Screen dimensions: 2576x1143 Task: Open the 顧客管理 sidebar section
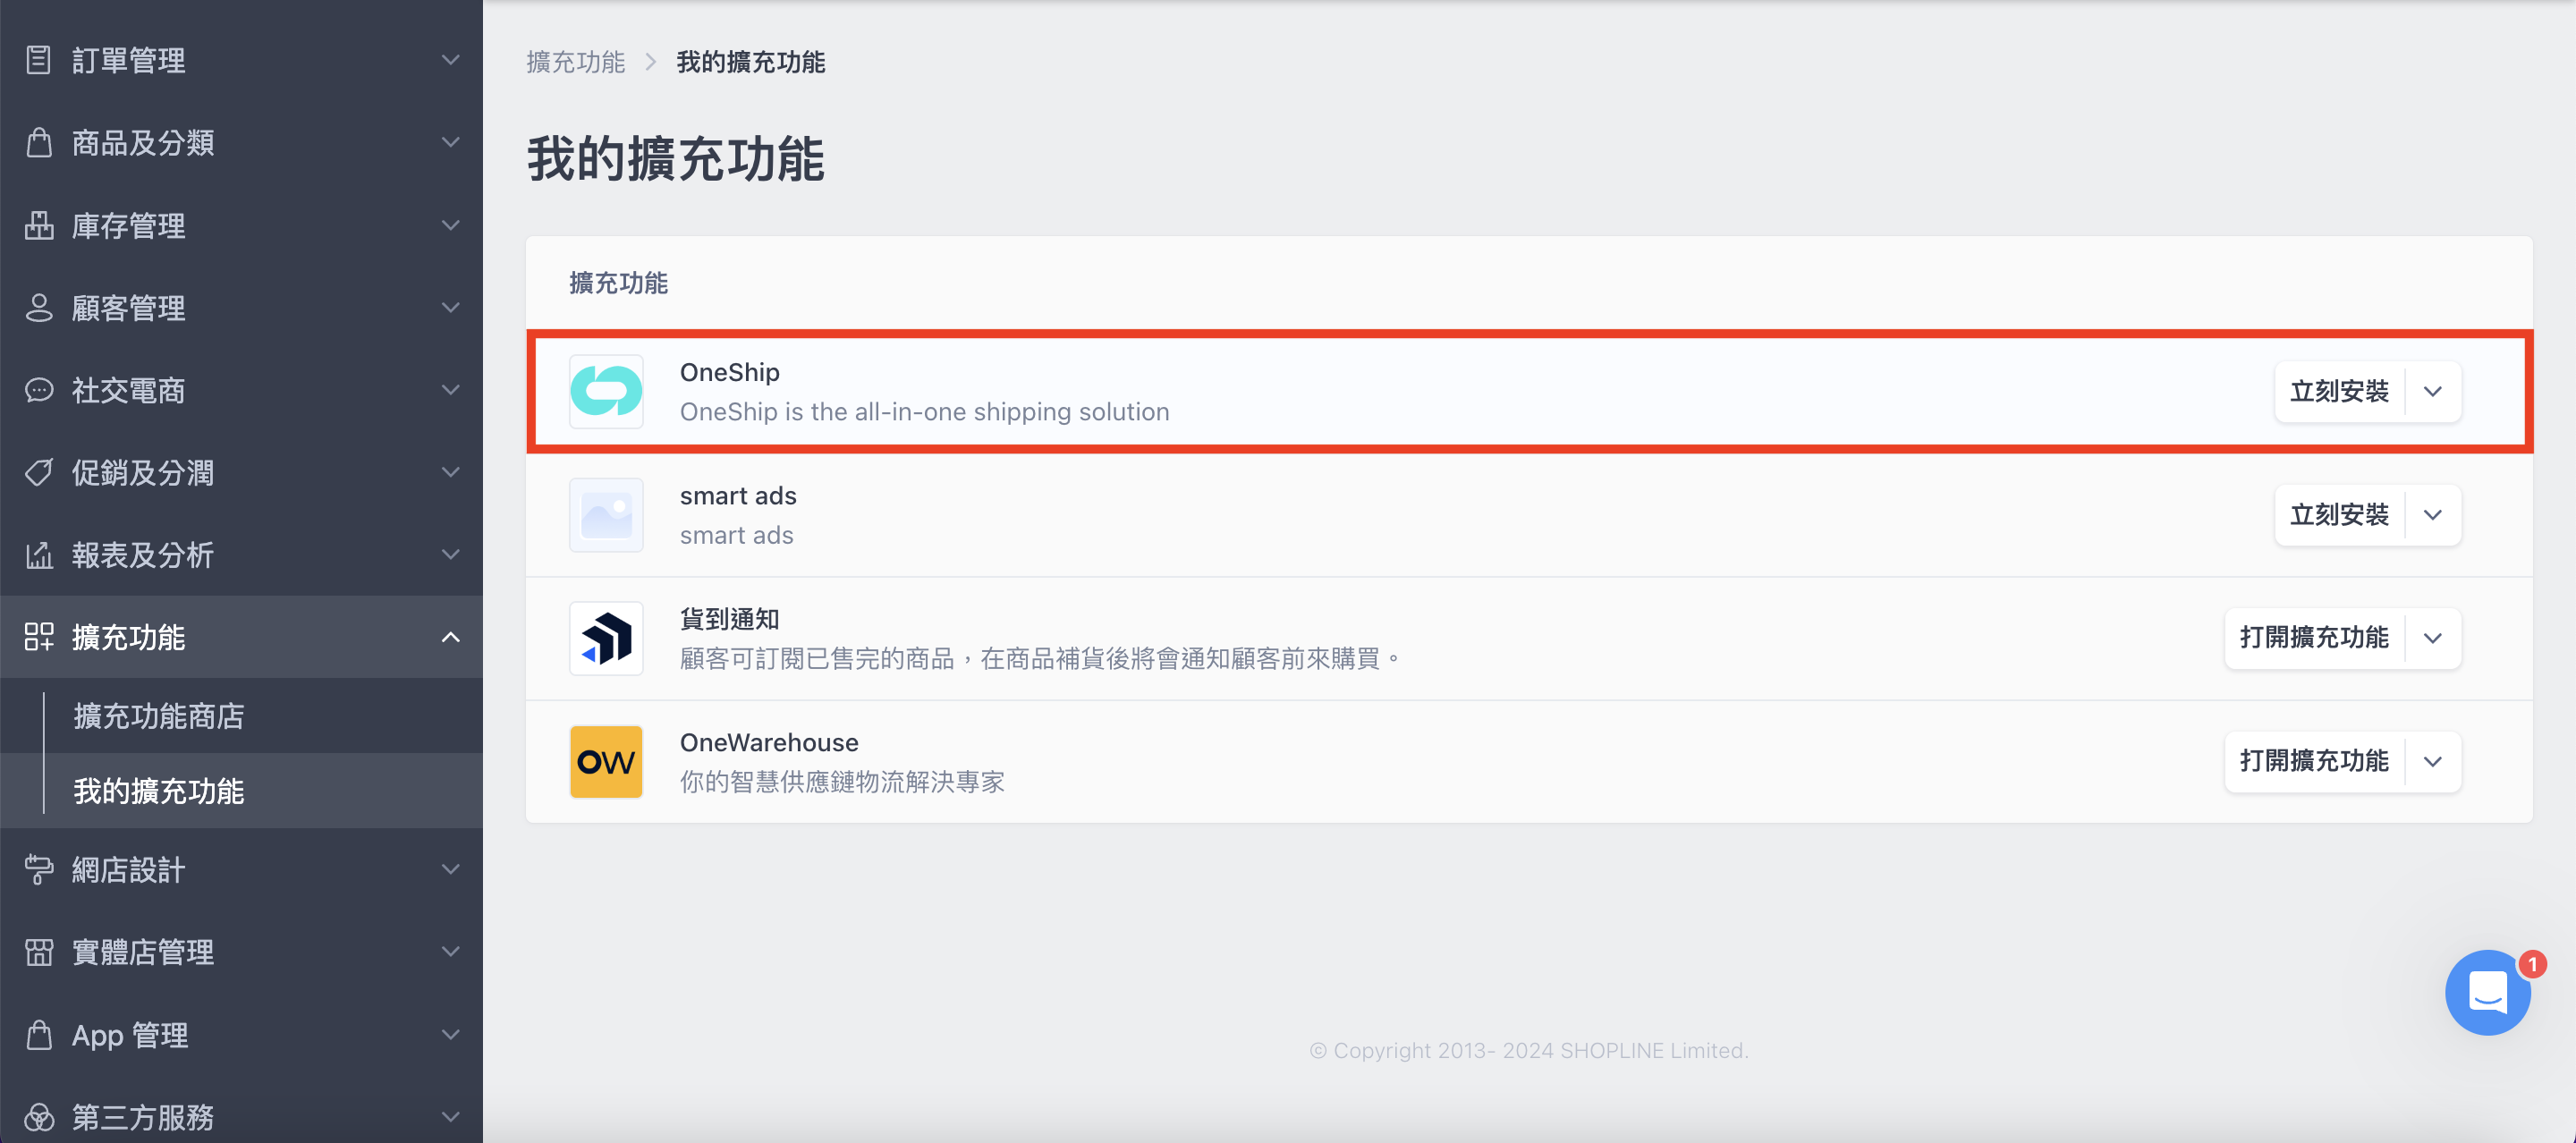(x=241, y=307)
